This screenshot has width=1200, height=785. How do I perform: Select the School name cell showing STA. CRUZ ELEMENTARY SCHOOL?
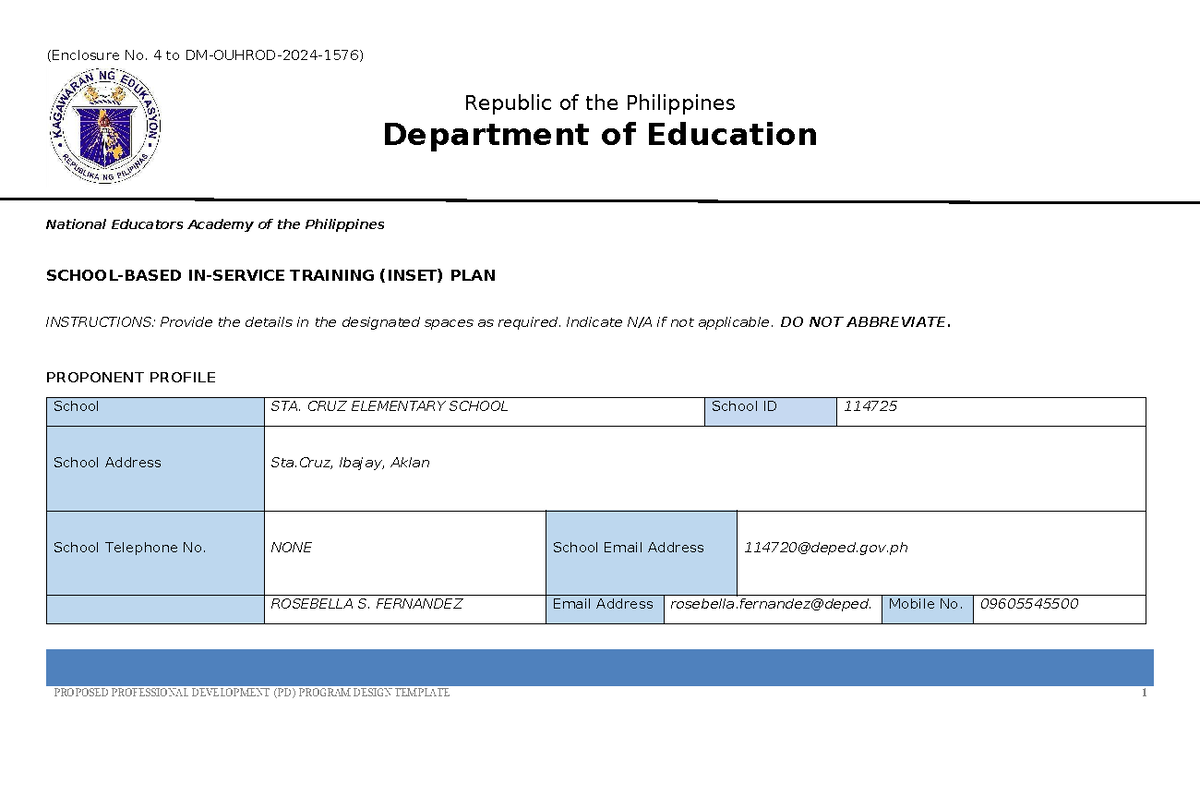[390, 407]
